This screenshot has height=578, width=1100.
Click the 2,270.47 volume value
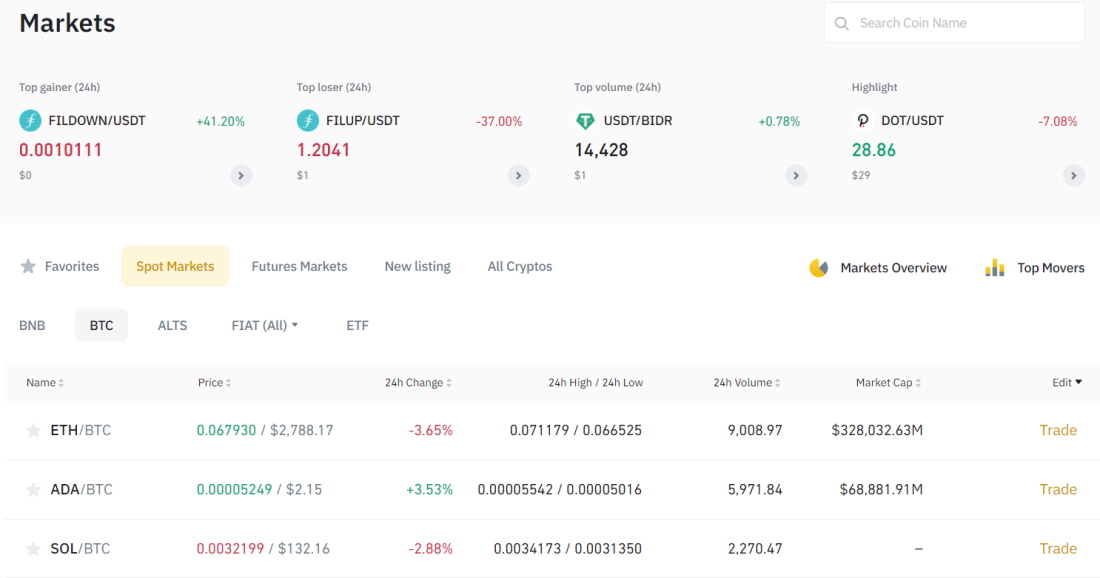(755, 549)
